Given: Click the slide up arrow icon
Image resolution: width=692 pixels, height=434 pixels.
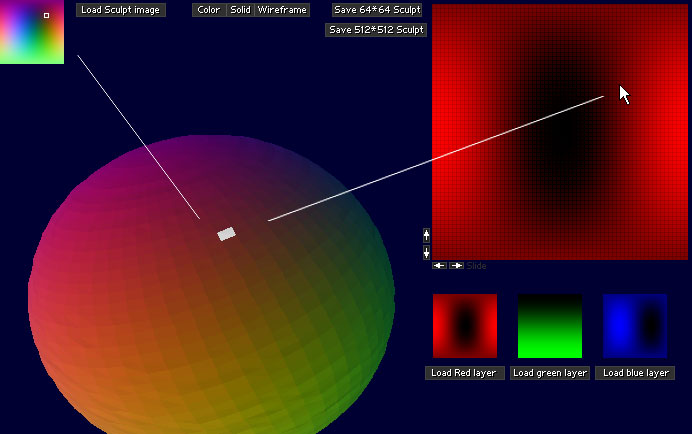Looking at the screenshot, I should pyautogui.click(x=426, y=236).
